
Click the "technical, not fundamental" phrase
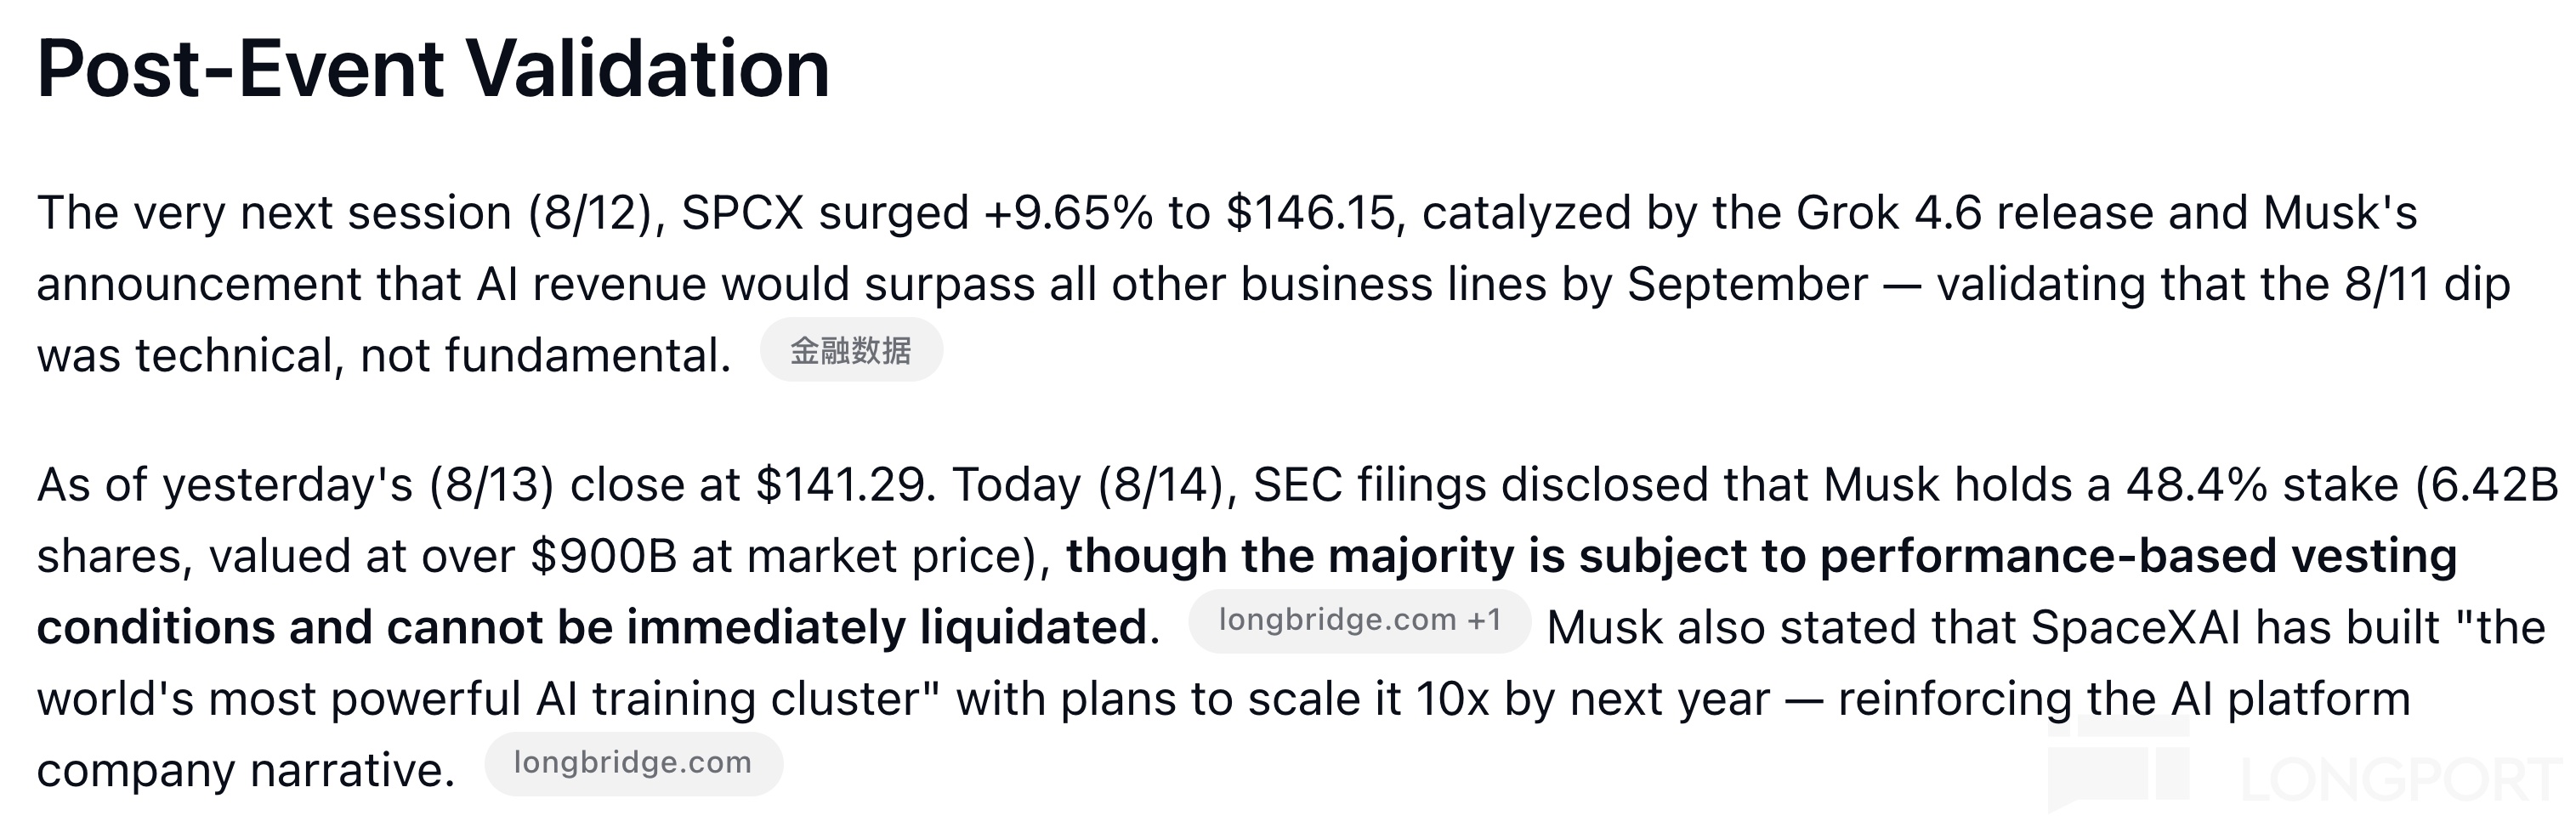pos(433,356)
